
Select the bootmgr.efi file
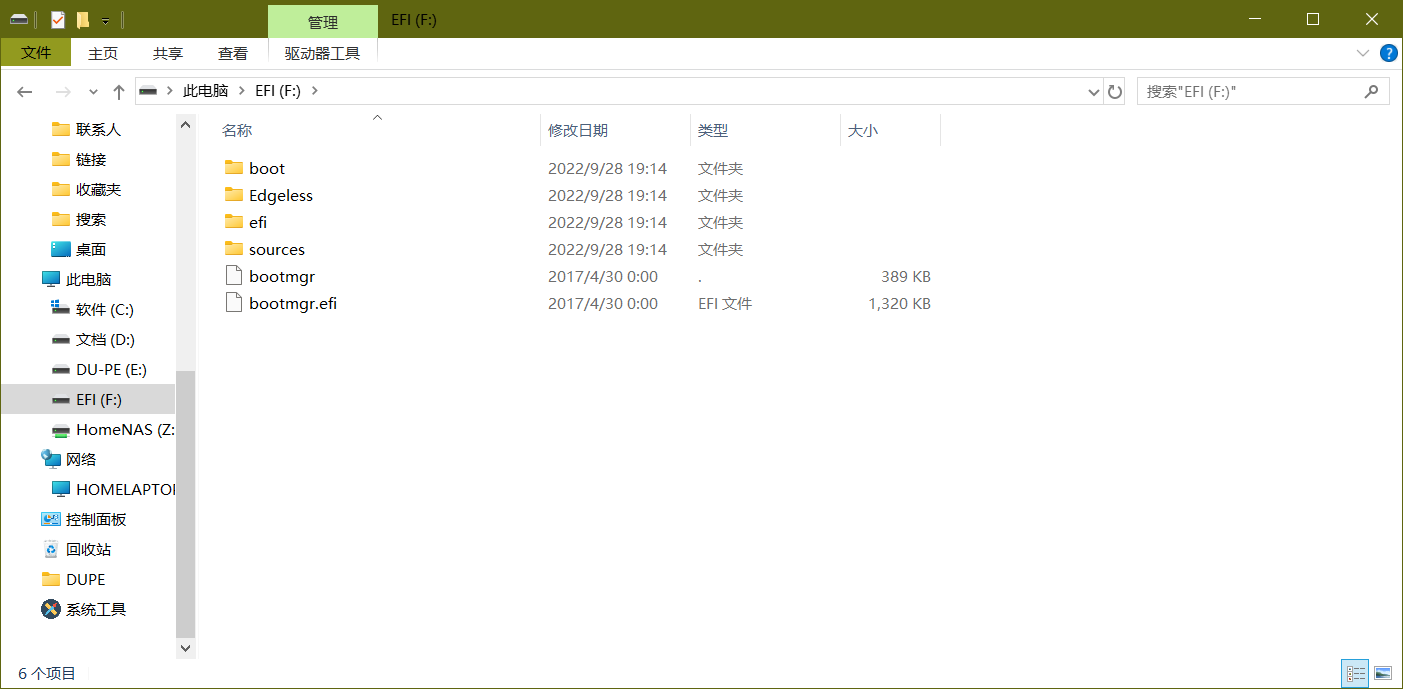292,303
